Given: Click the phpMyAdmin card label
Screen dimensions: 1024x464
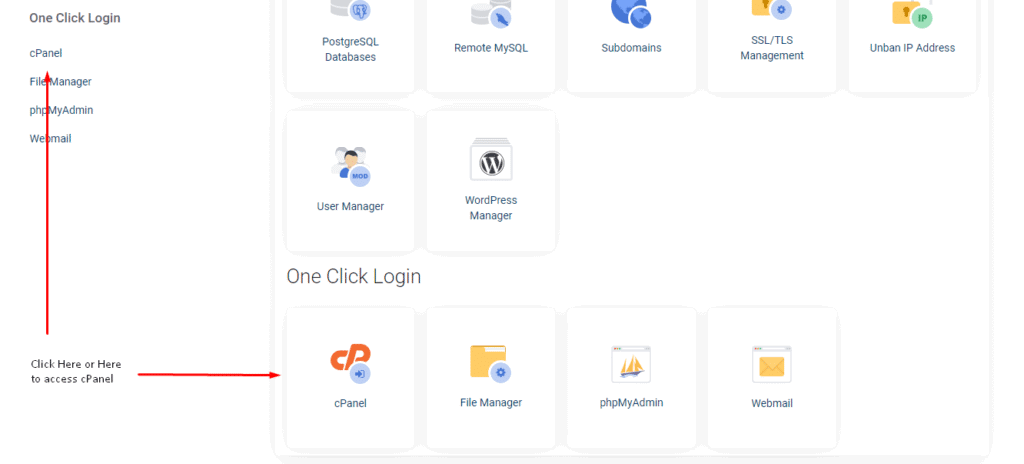Looking at the screenshot, I should (x=632, y=403).
